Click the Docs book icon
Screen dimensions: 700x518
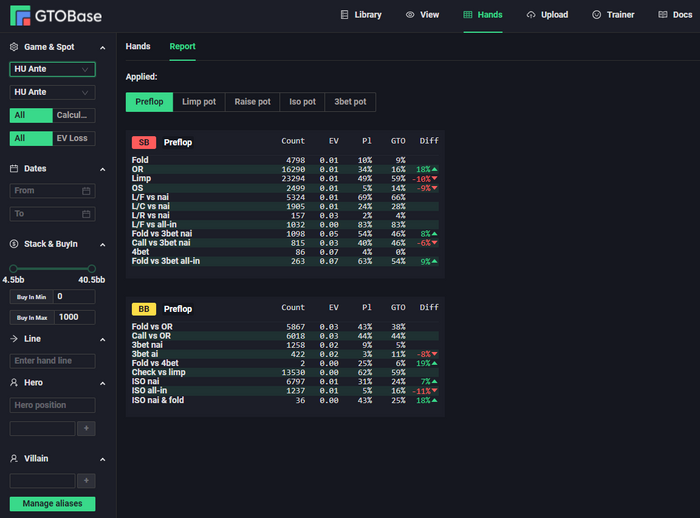tap(662, 15)
